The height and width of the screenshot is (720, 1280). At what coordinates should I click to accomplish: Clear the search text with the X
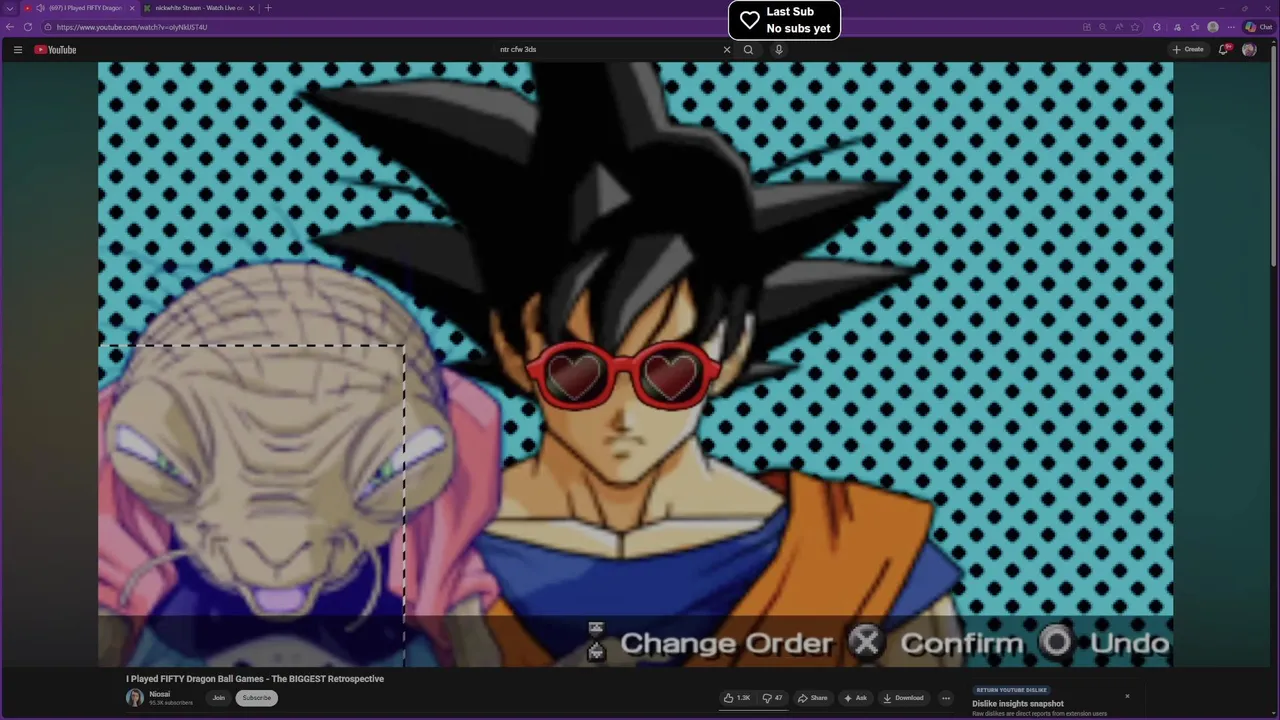727,49
